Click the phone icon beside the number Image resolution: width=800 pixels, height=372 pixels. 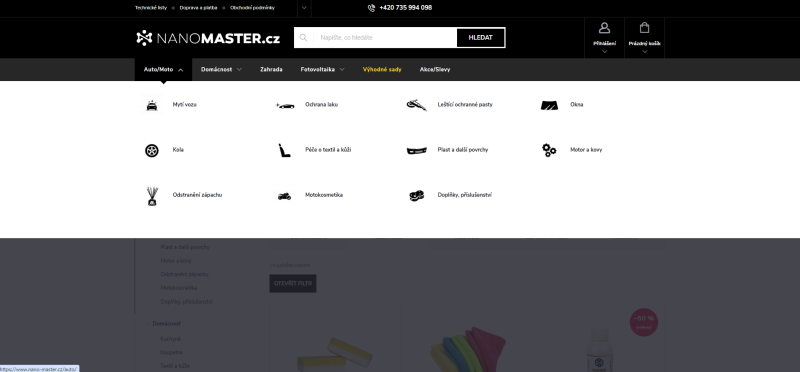[371, 8]
